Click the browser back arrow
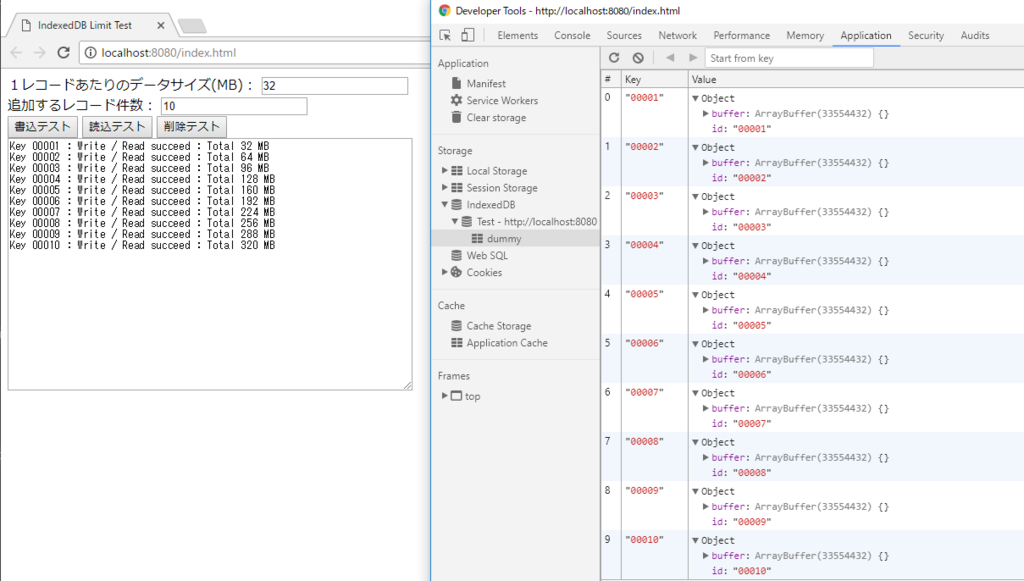Viewport: 1024px width, 581px height. (x=16, y=52)
